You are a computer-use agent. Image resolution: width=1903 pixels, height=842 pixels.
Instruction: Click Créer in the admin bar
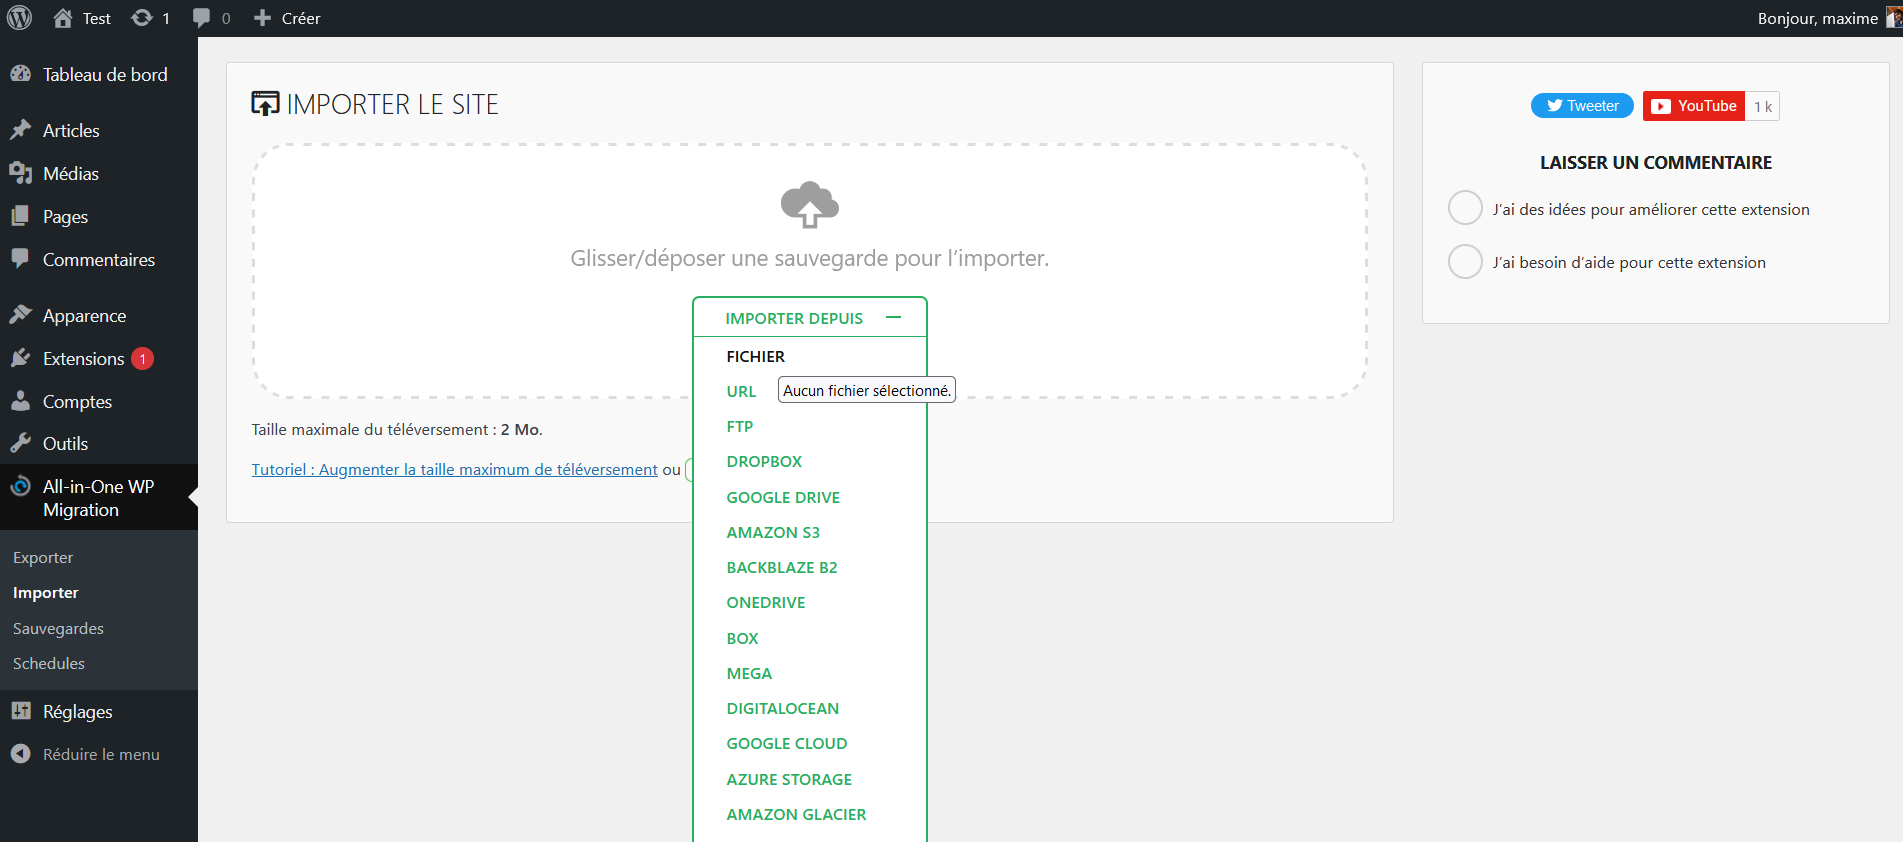pyautogui.click(x=301, y=18)
